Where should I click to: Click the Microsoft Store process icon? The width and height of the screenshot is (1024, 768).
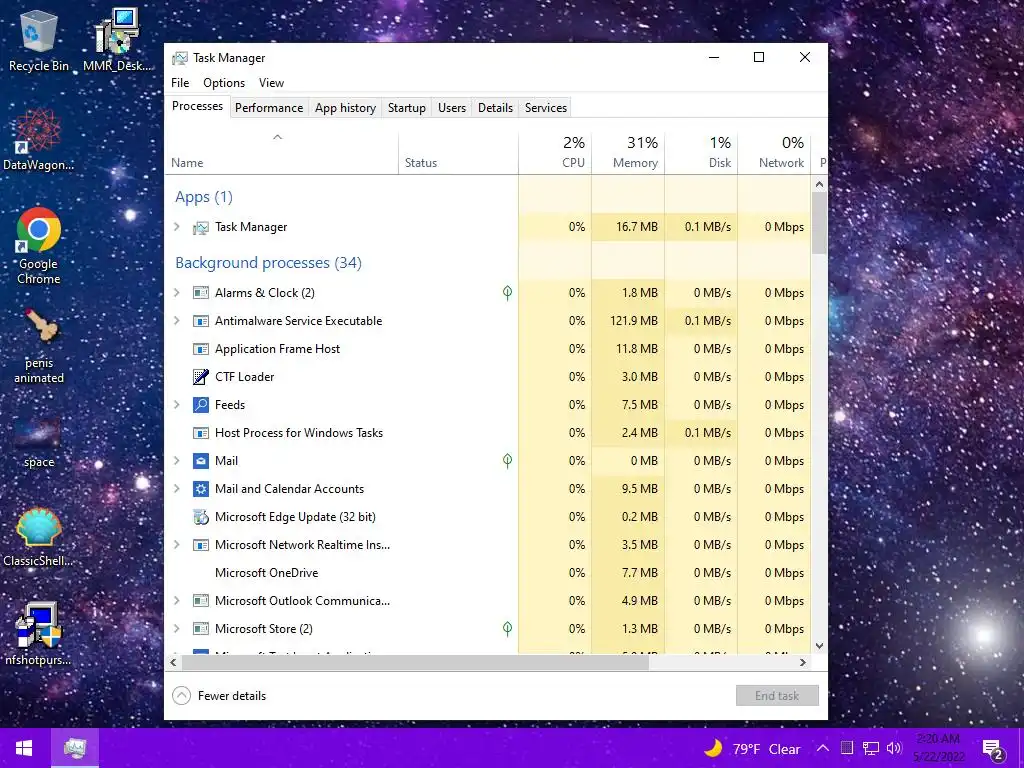coord(200,629)
